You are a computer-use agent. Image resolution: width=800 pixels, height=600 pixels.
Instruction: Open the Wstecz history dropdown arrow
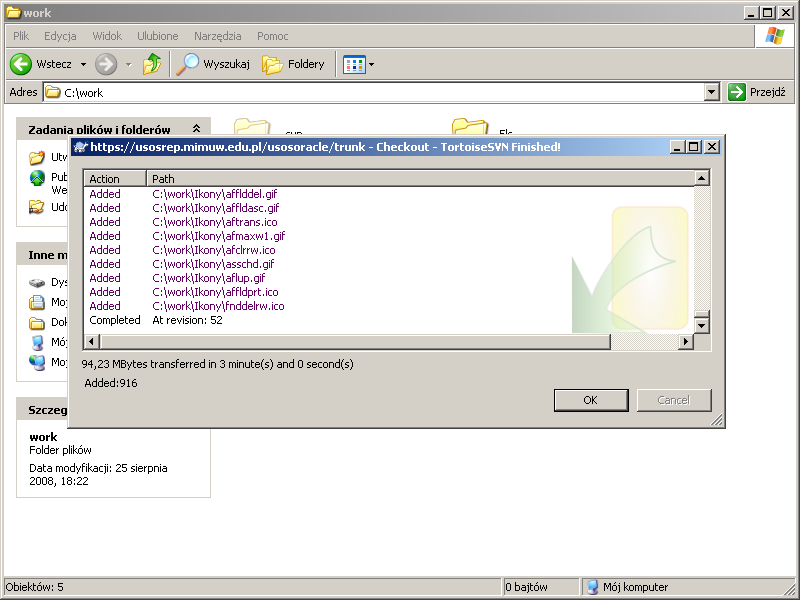pos(83,65)
